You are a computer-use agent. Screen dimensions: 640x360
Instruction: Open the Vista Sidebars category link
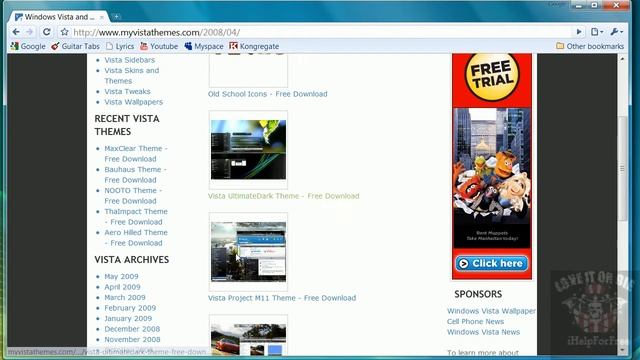[129, 60]
